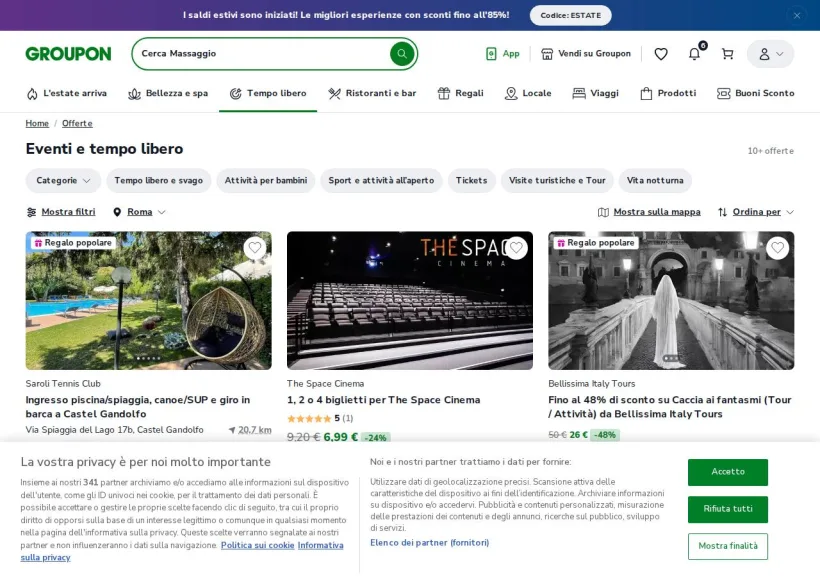Select Prodotti category
820x577 pixels.
click(668, 93)
